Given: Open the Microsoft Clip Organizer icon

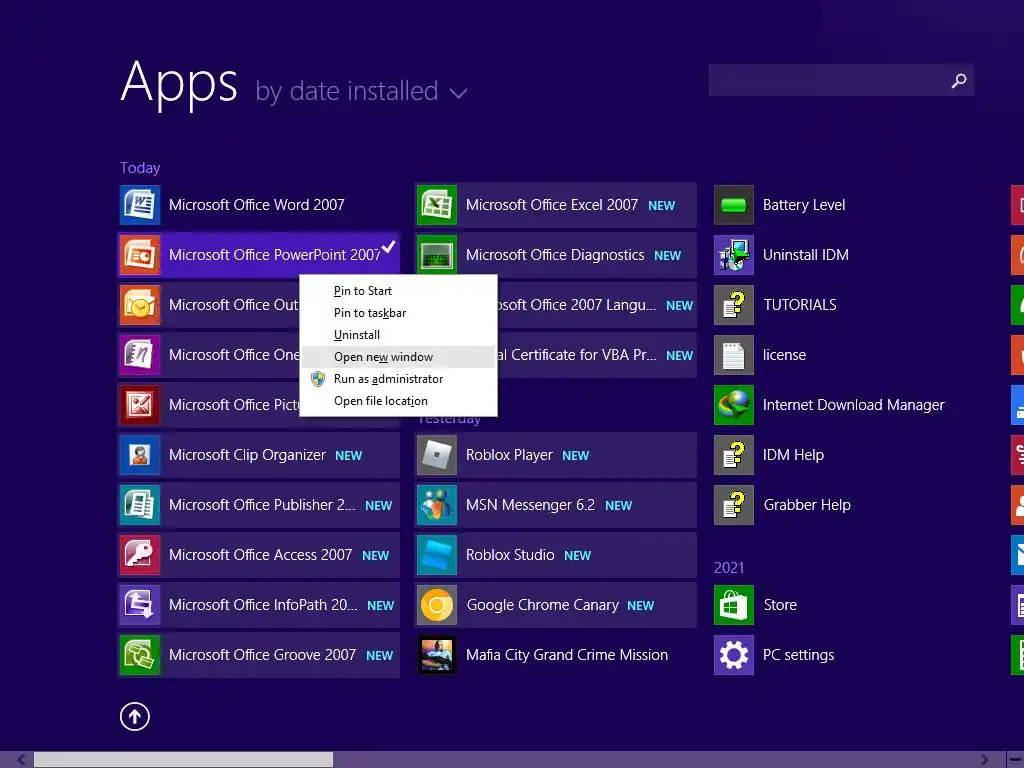Looking at the screenshot, I should coord(140,455).
